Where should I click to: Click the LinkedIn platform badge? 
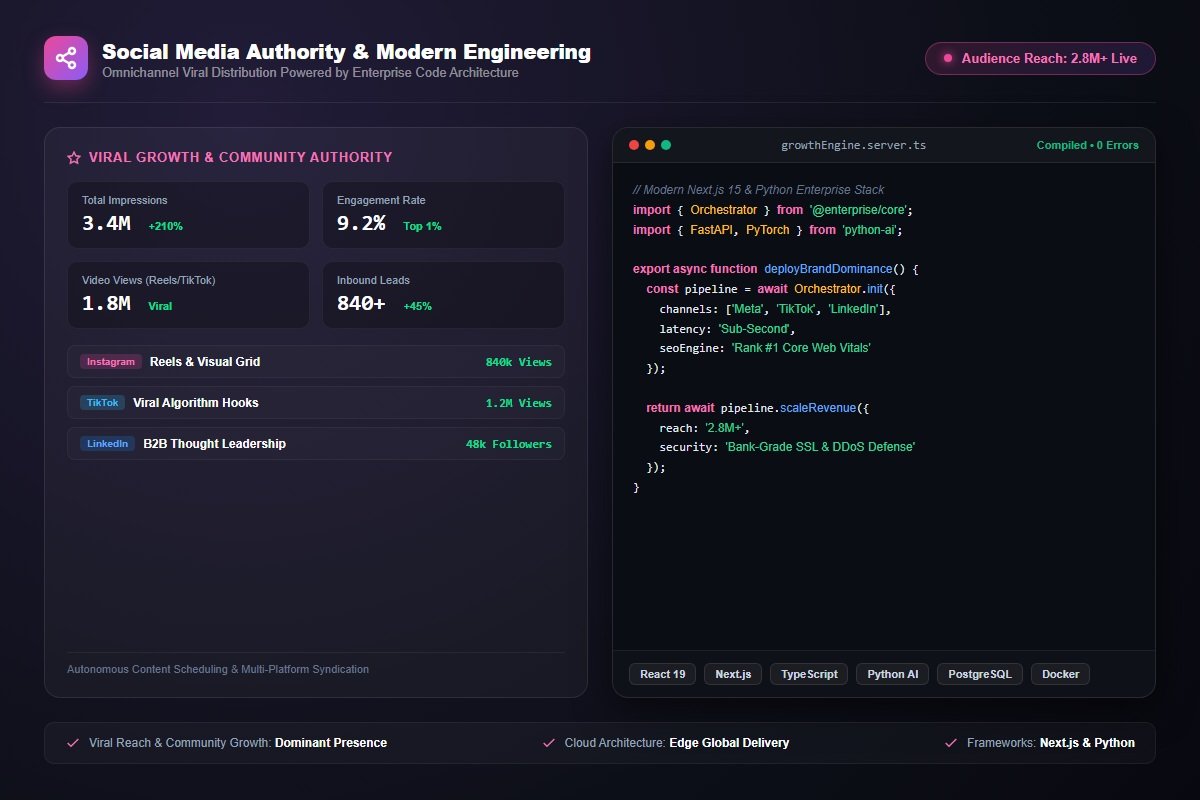108,444
